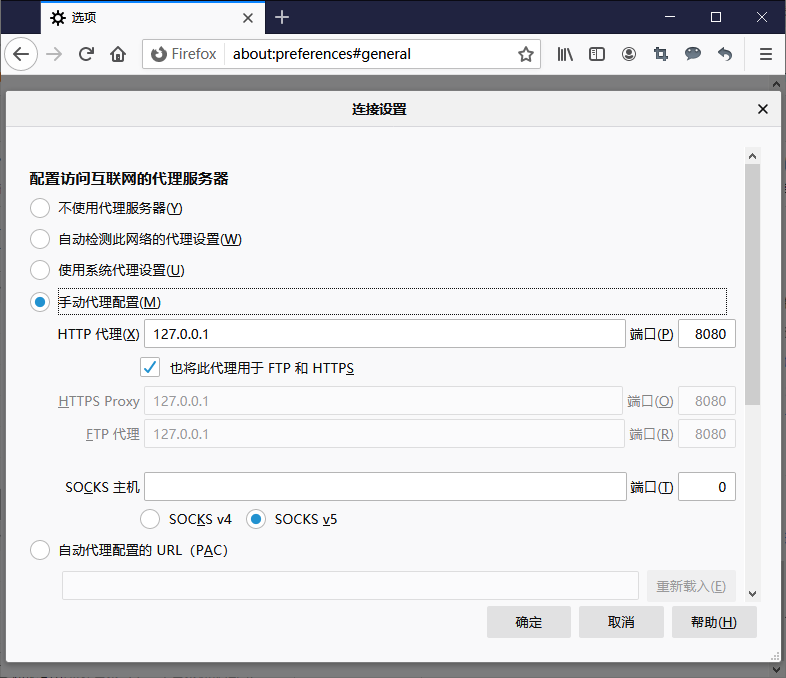Click the 确定 button
Image resolution: width=786 pixels, height=678 pixels.
[x=528, y=622]
